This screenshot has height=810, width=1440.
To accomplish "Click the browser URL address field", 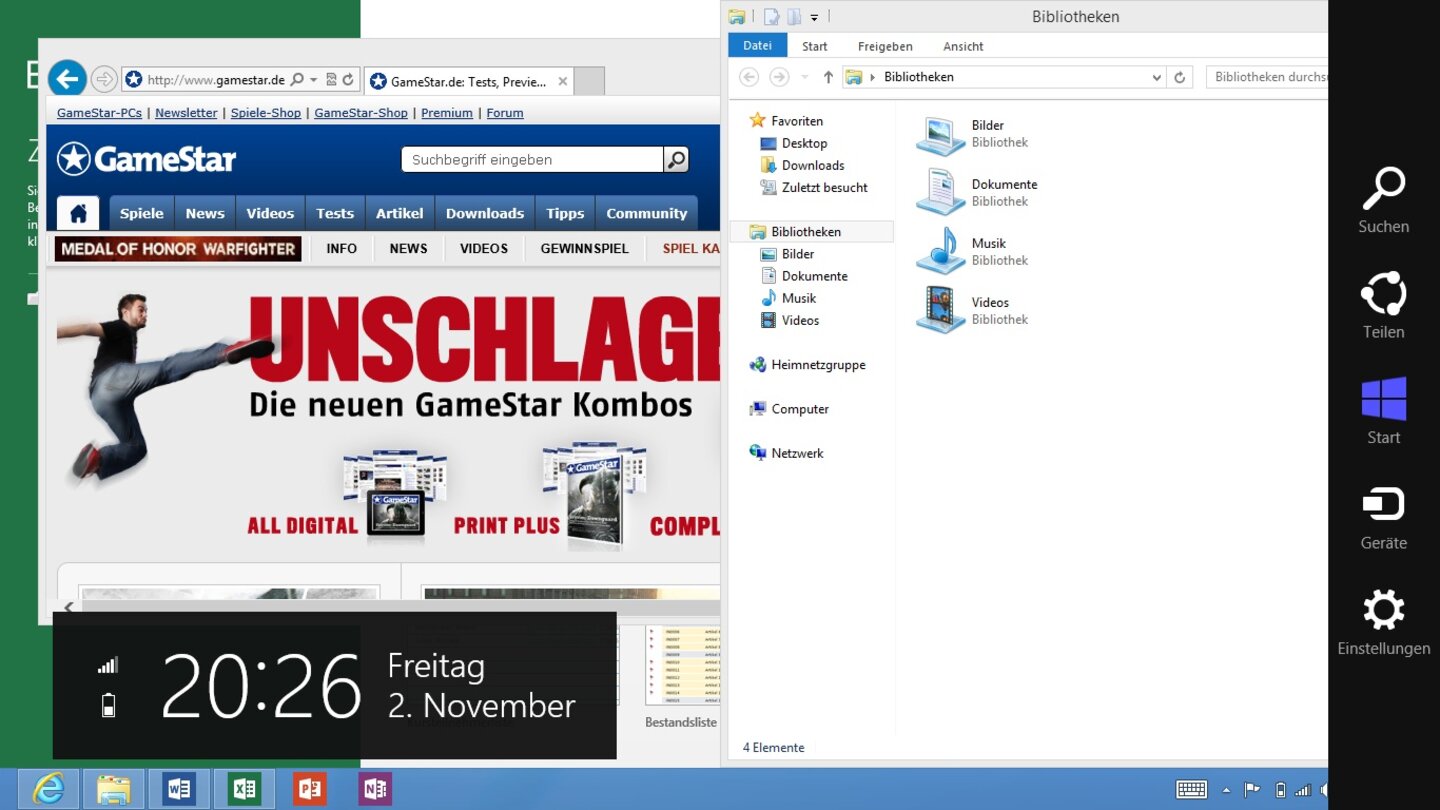I will [216, 80].
